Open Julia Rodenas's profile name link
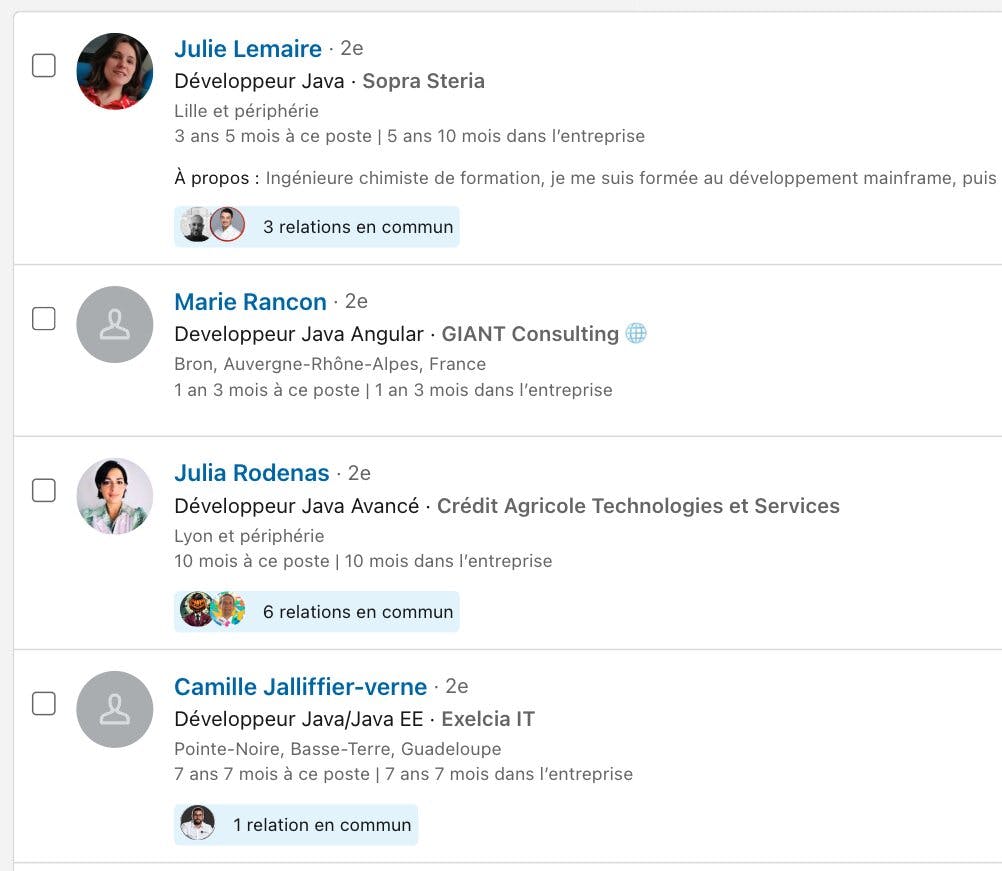Screen dimensions: 1002x871 tap(252, 473)
